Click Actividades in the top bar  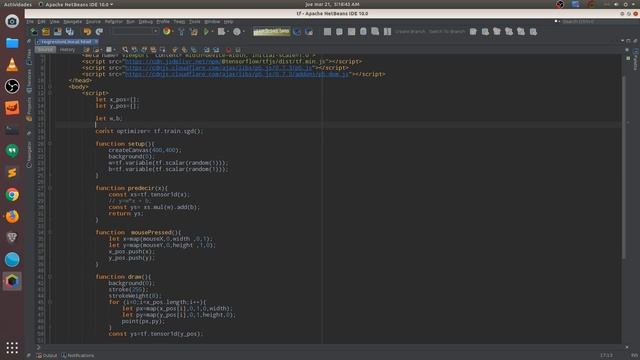(18, 4)
